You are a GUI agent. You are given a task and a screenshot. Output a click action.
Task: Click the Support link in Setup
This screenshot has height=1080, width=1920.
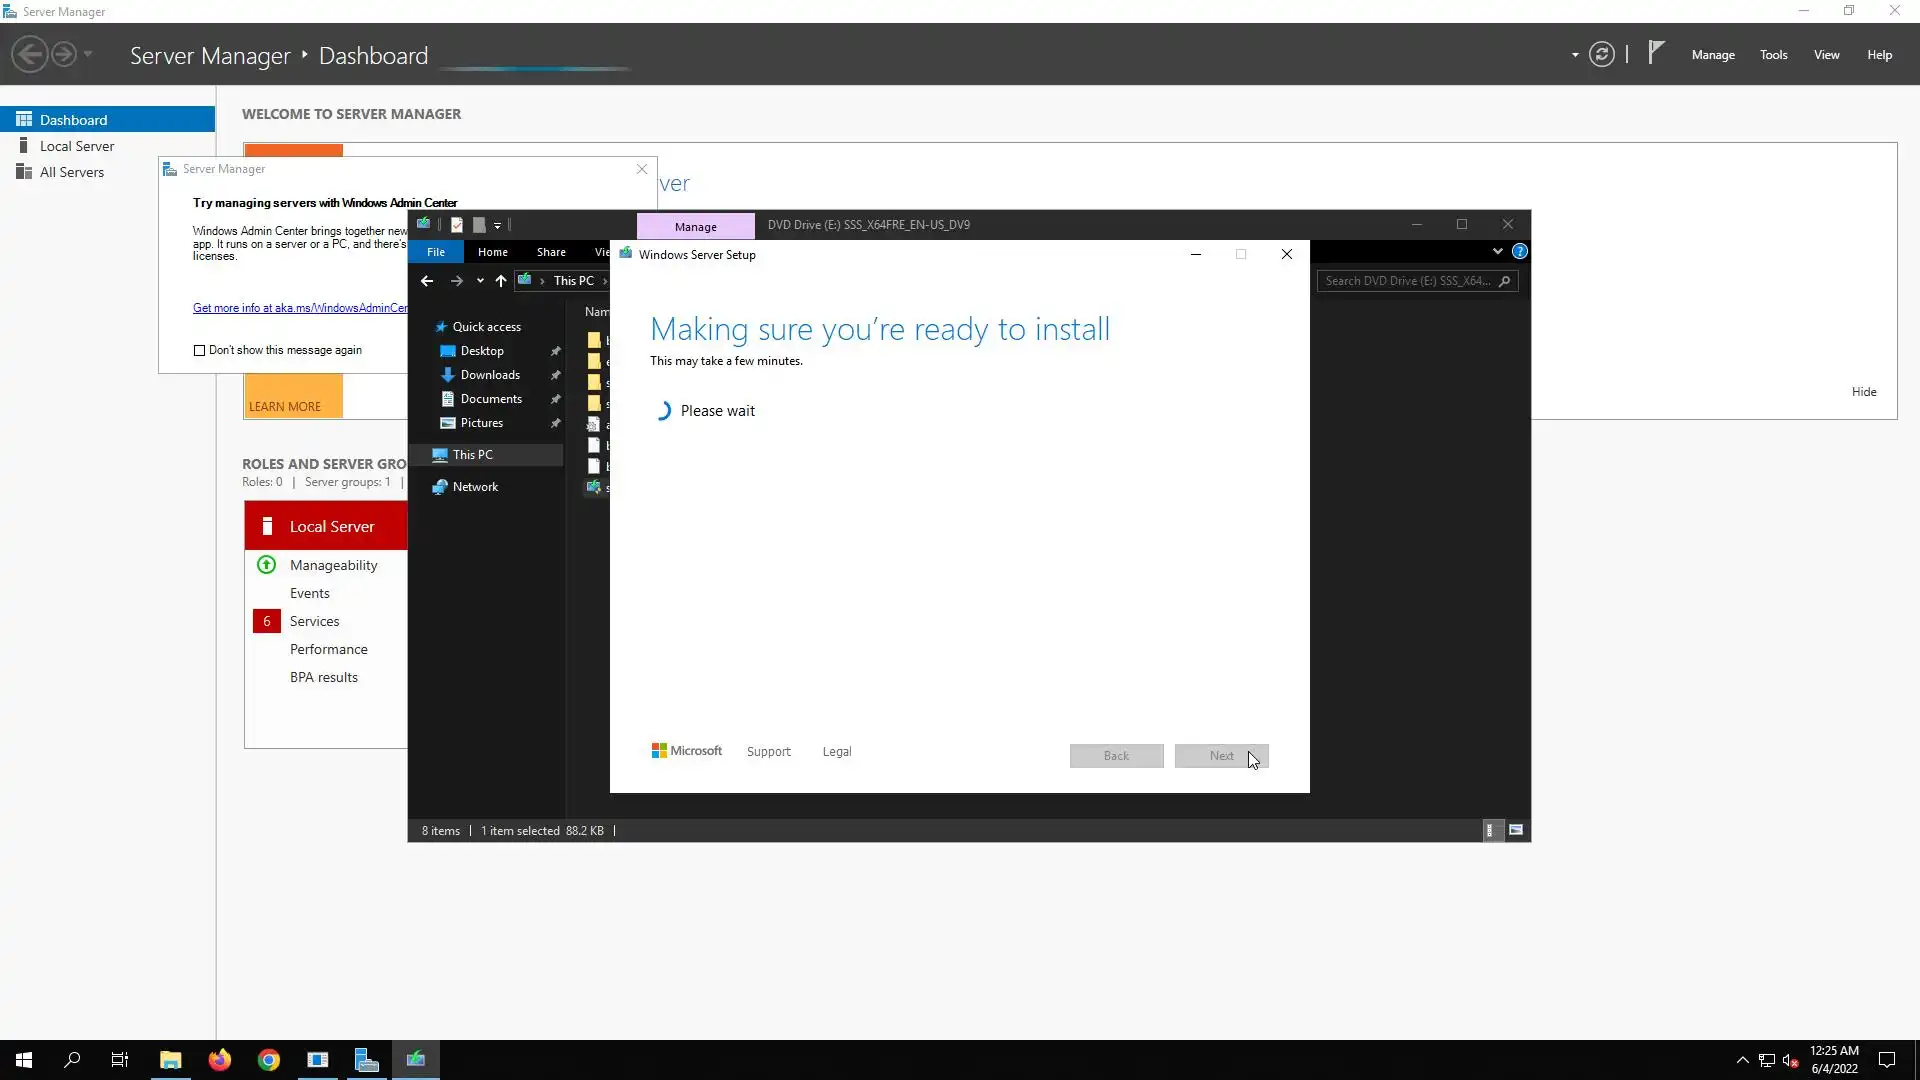pos(768,752)
